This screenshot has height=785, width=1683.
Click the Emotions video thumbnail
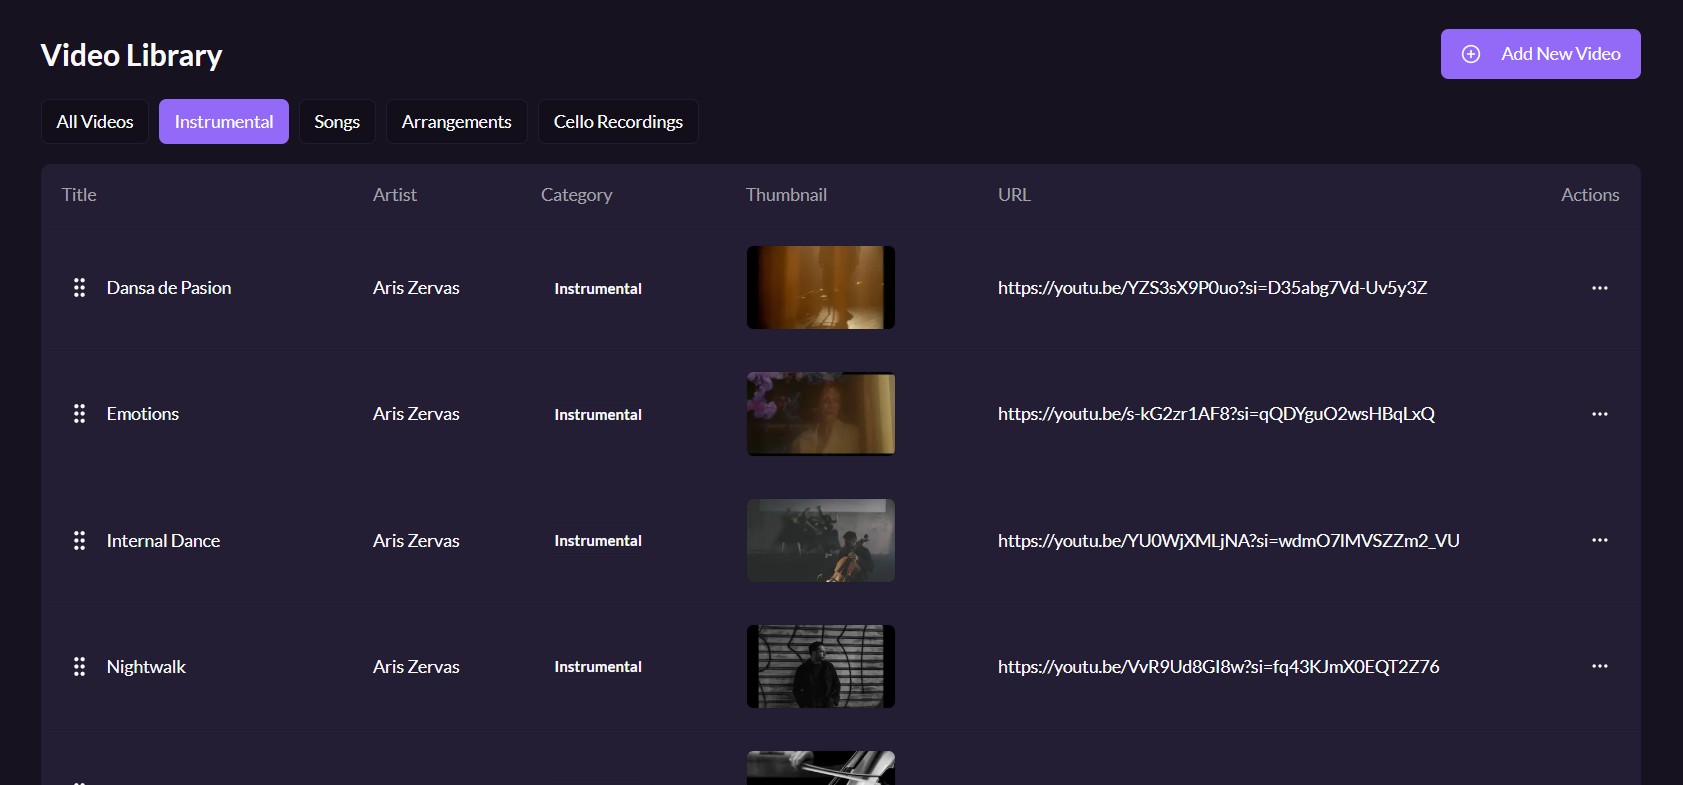coord(820,414)
